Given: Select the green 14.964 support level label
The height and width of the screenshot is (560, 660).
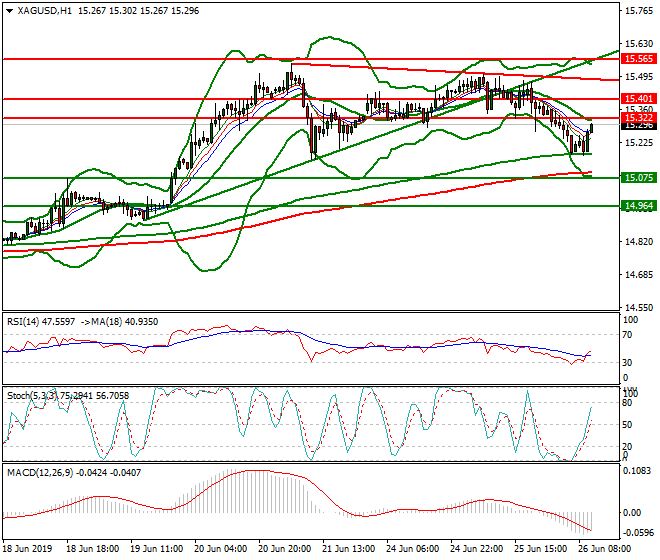Looking at the screenshot, I should click(639, 206).
